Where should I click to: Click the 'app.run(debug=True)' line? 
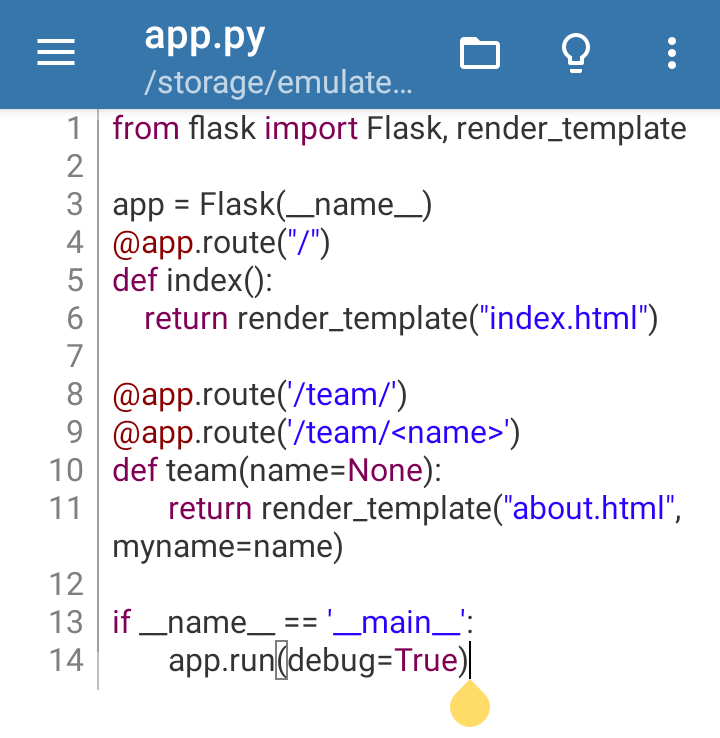(x=319, y=660)
